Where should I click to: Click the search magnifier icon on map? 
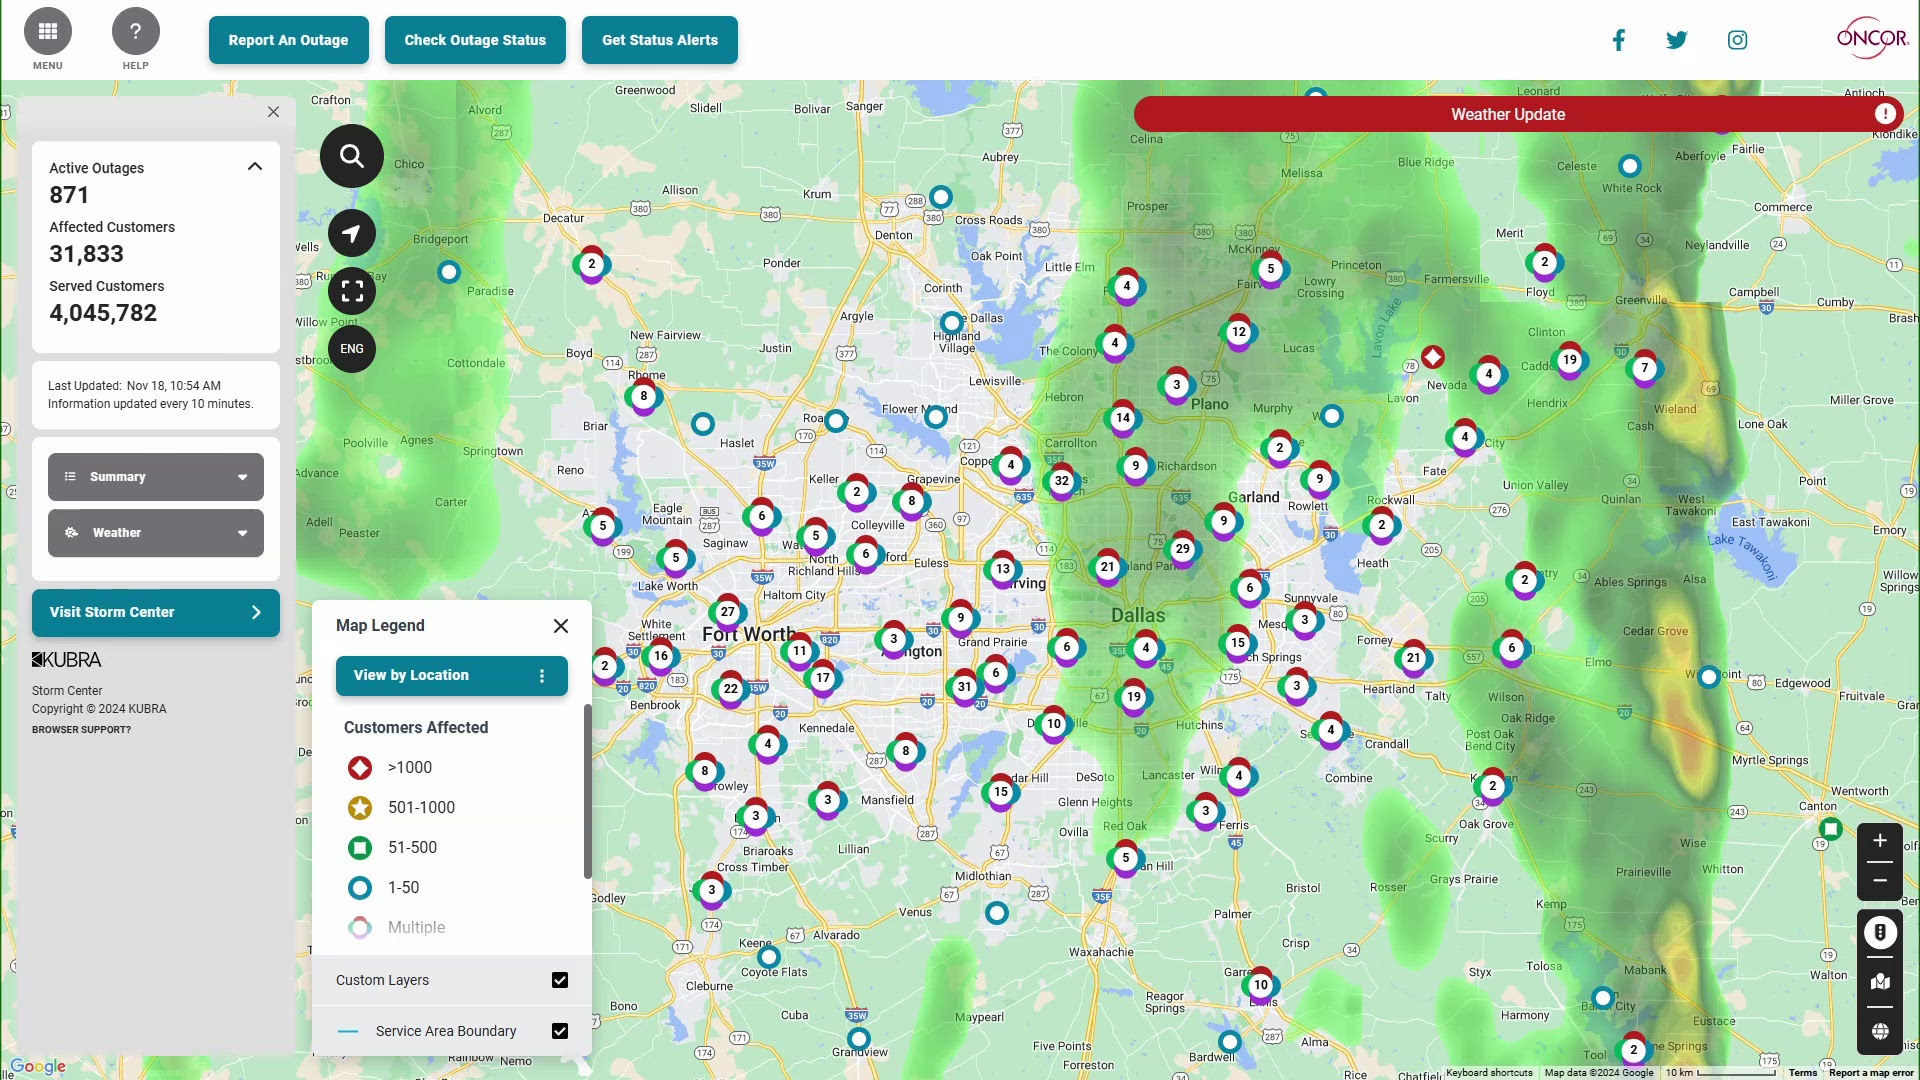[352, 156]
